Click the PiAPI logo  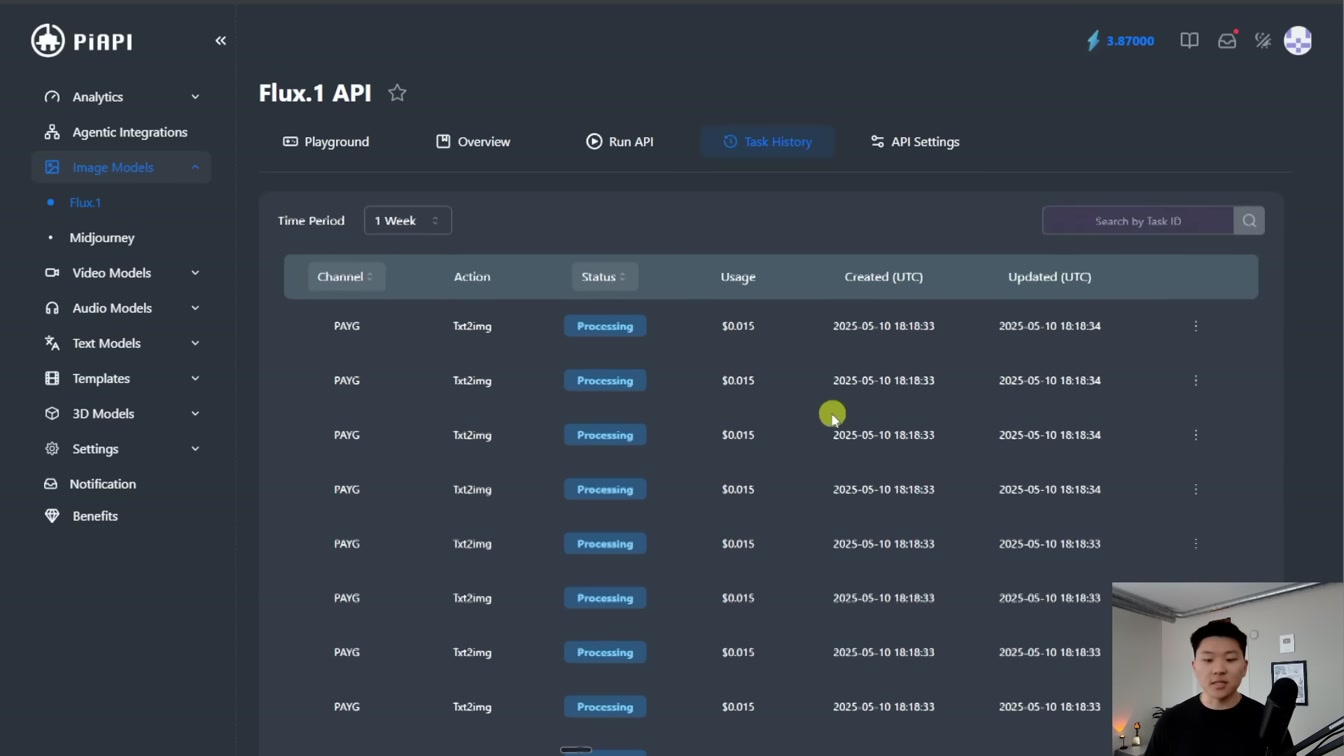pyautogui.click(x=82, y=41)
